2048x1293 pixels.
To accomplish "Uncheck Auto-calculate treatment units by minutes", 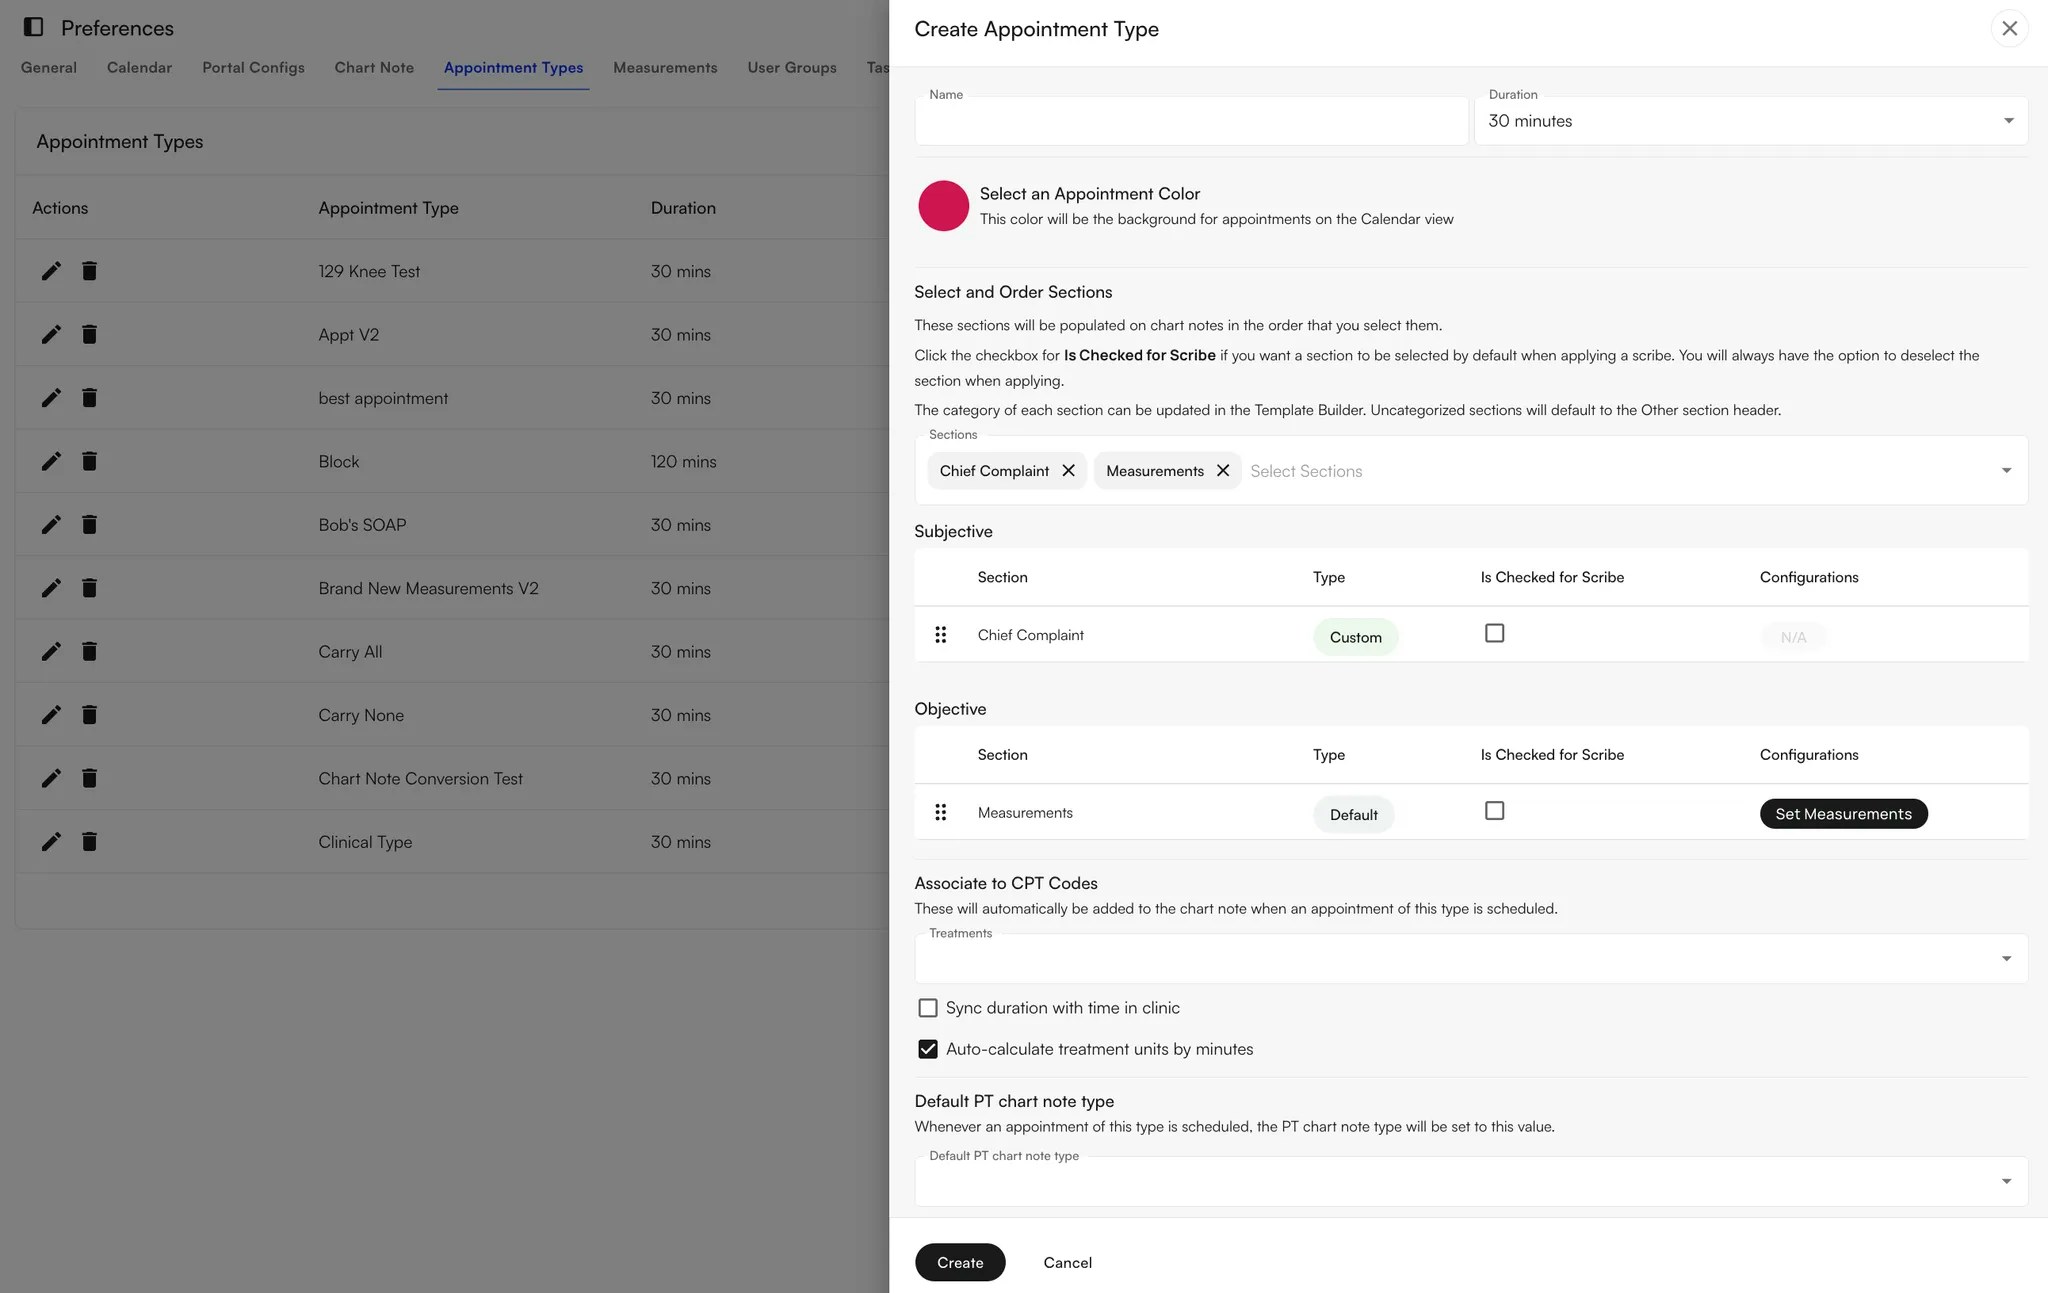I will [928, 1049].
